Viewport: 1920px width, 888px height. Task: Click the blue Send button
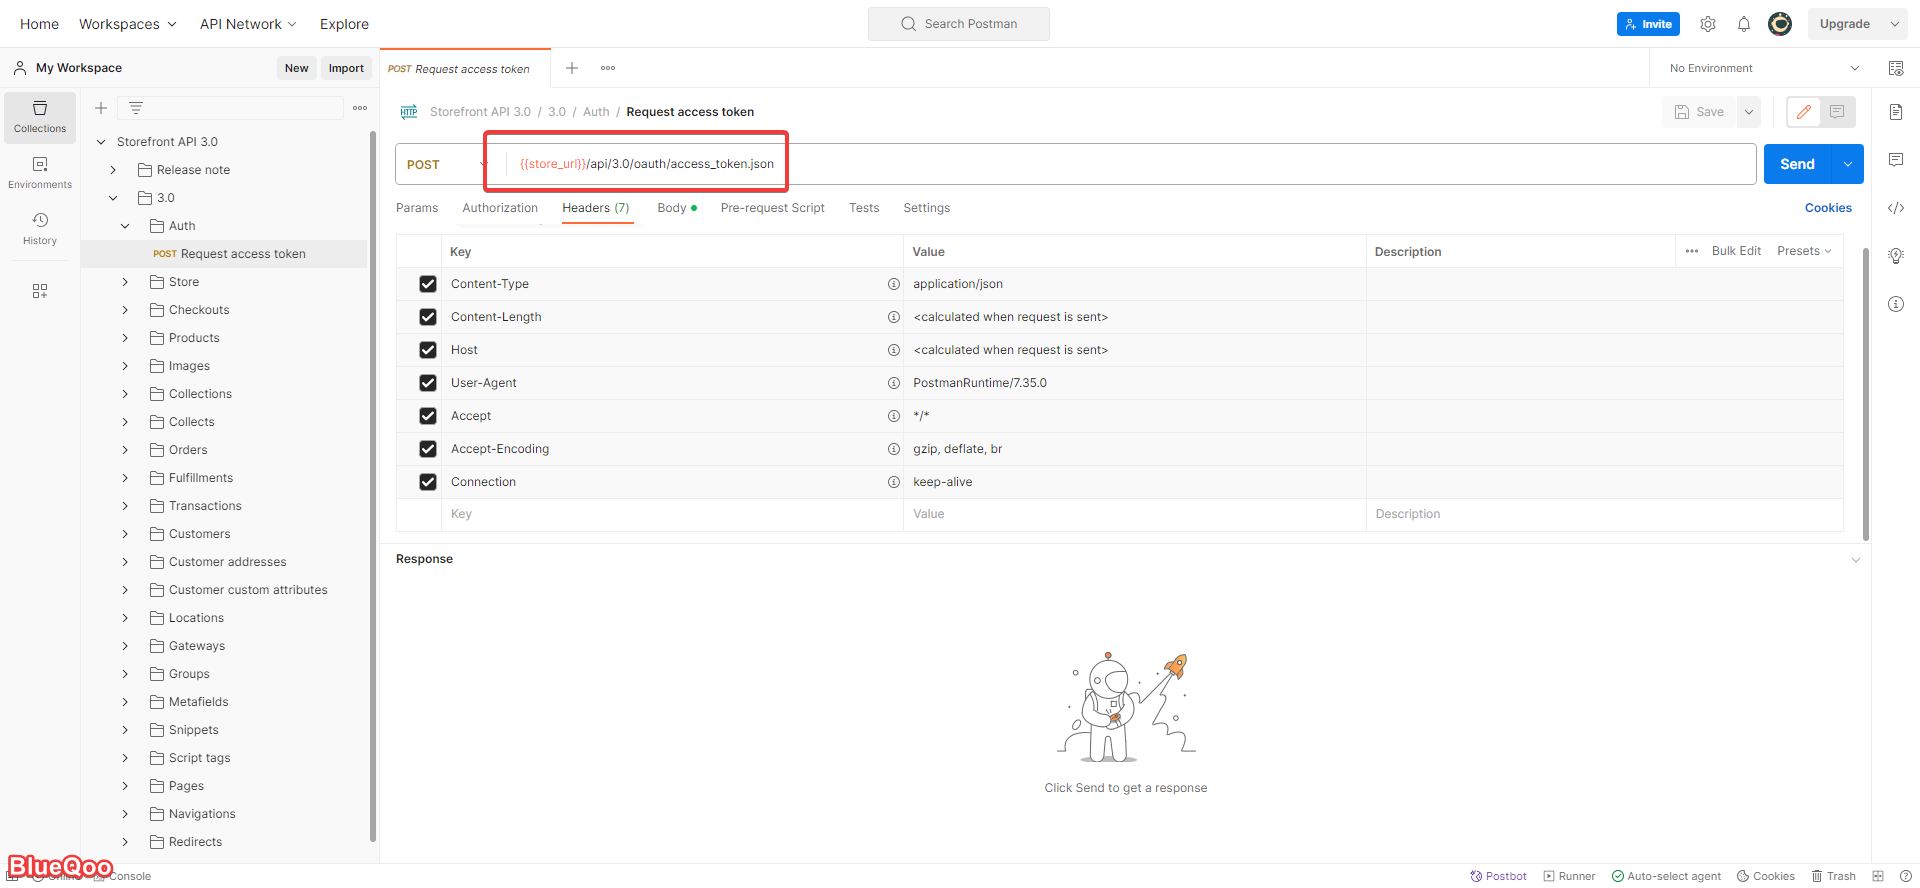[1796, 164]
